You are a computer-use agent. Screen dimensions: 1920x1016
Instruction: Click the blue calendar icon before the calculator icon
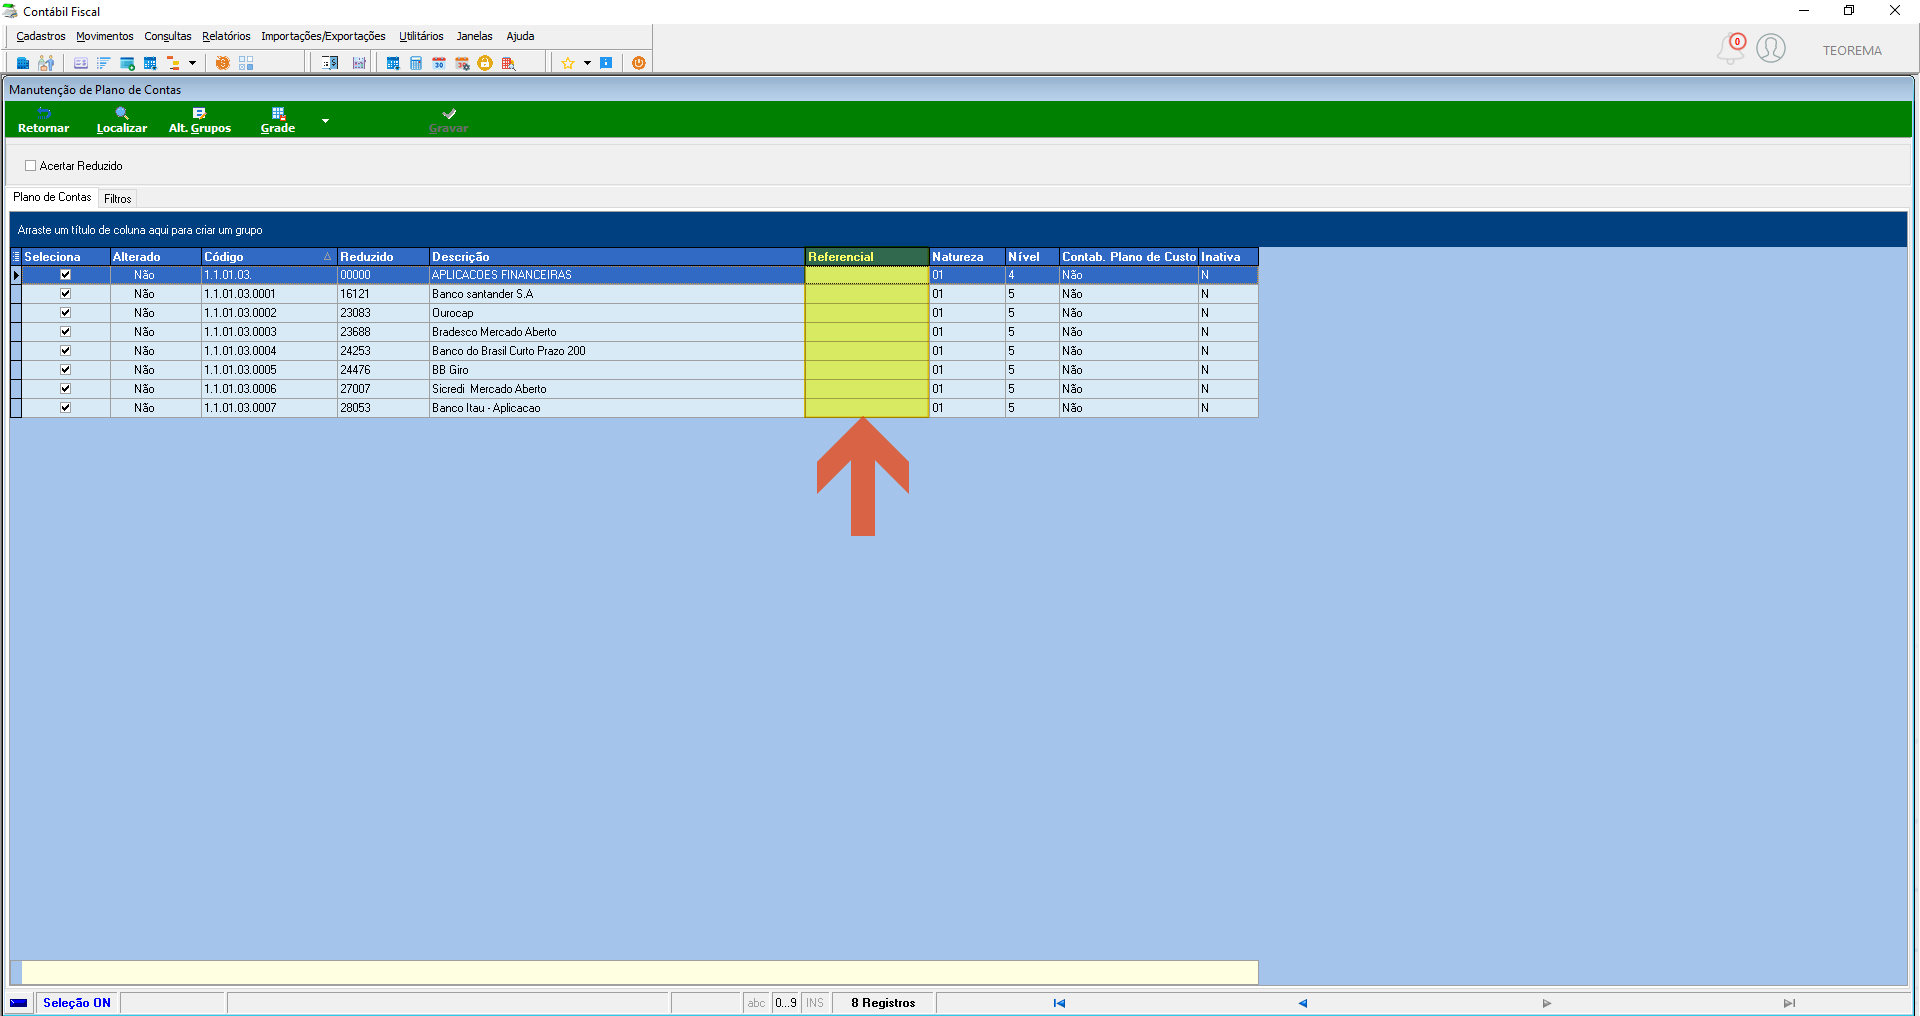(393, 63)
